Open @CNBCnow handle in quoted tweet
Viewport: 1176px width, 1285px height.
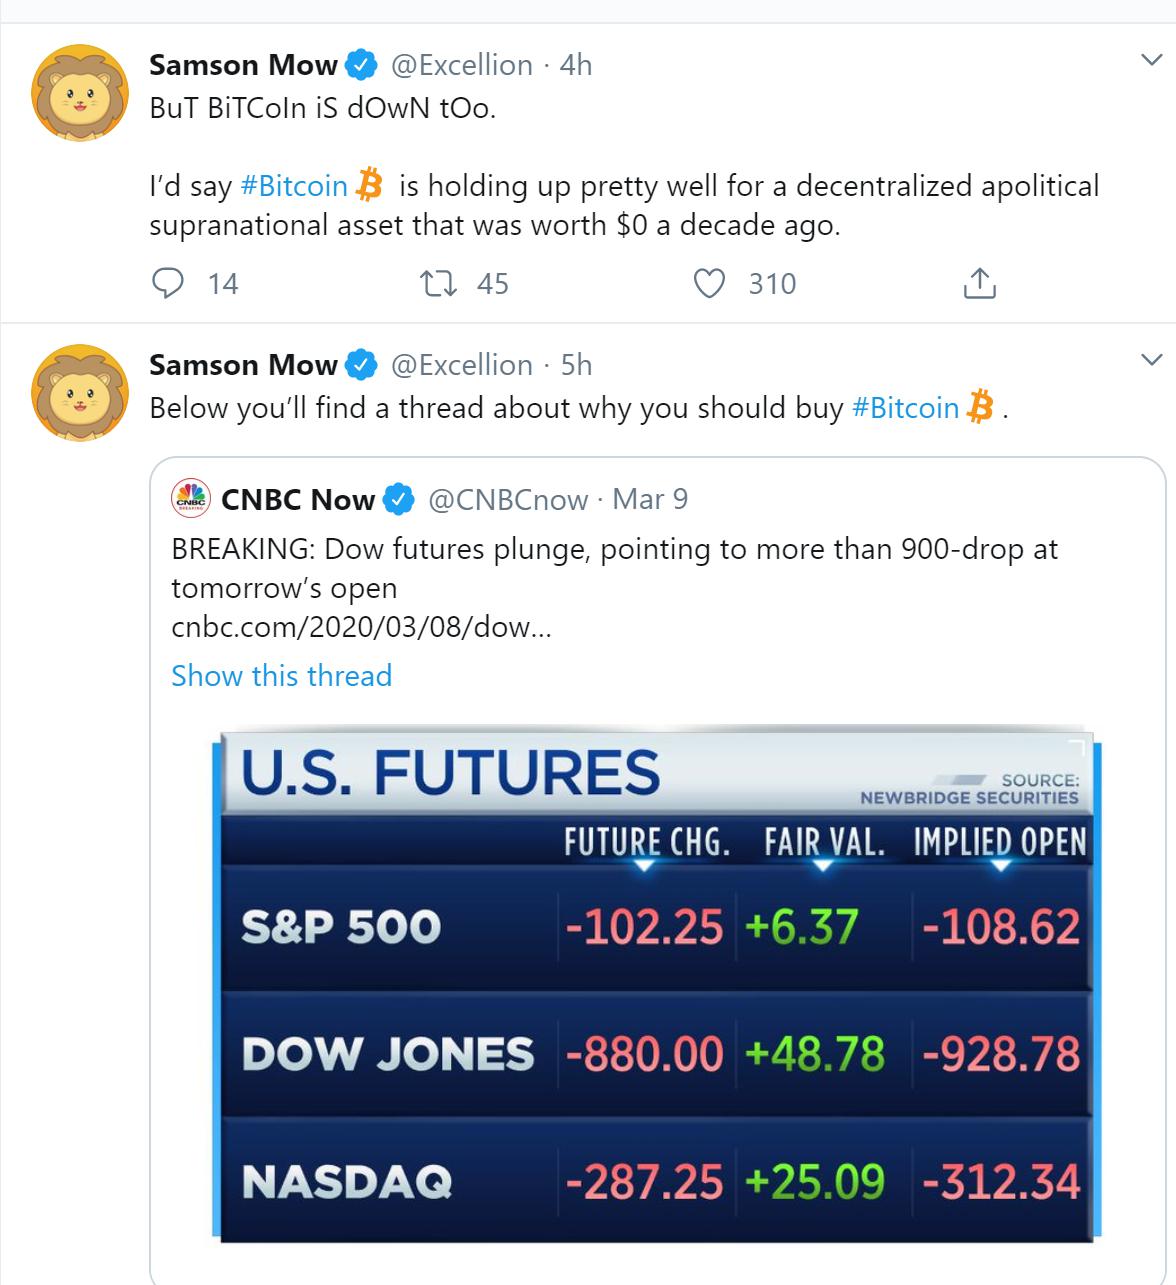(508, 499)
